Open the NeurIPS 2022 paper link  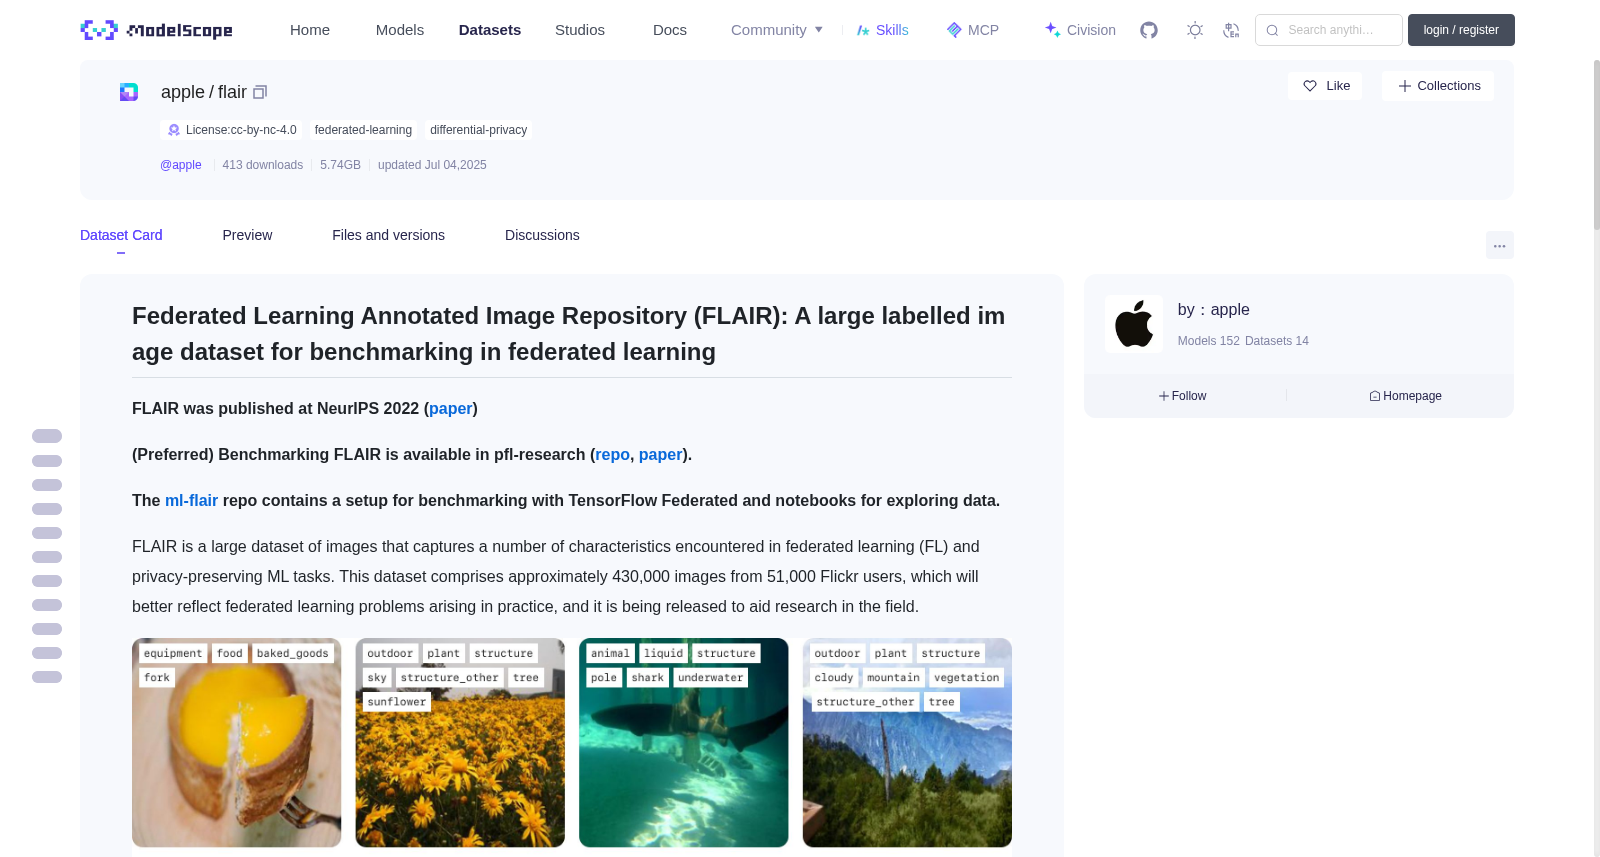[450, 408]
